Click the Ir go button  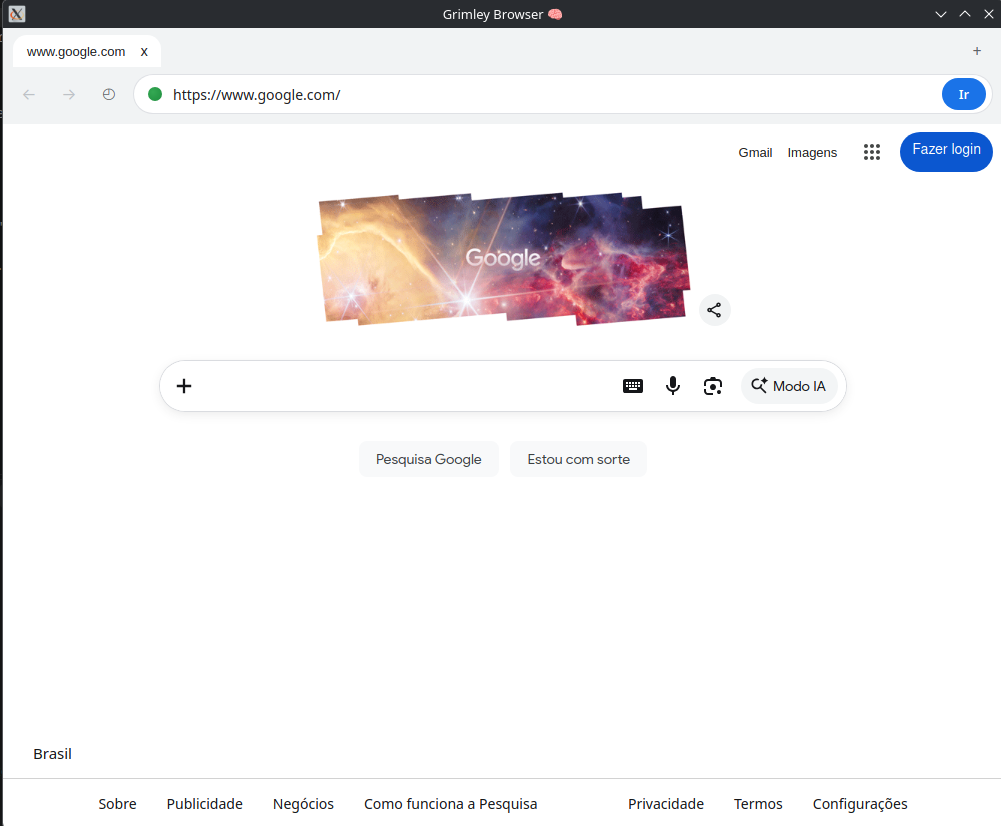click(x=963, y=94)
